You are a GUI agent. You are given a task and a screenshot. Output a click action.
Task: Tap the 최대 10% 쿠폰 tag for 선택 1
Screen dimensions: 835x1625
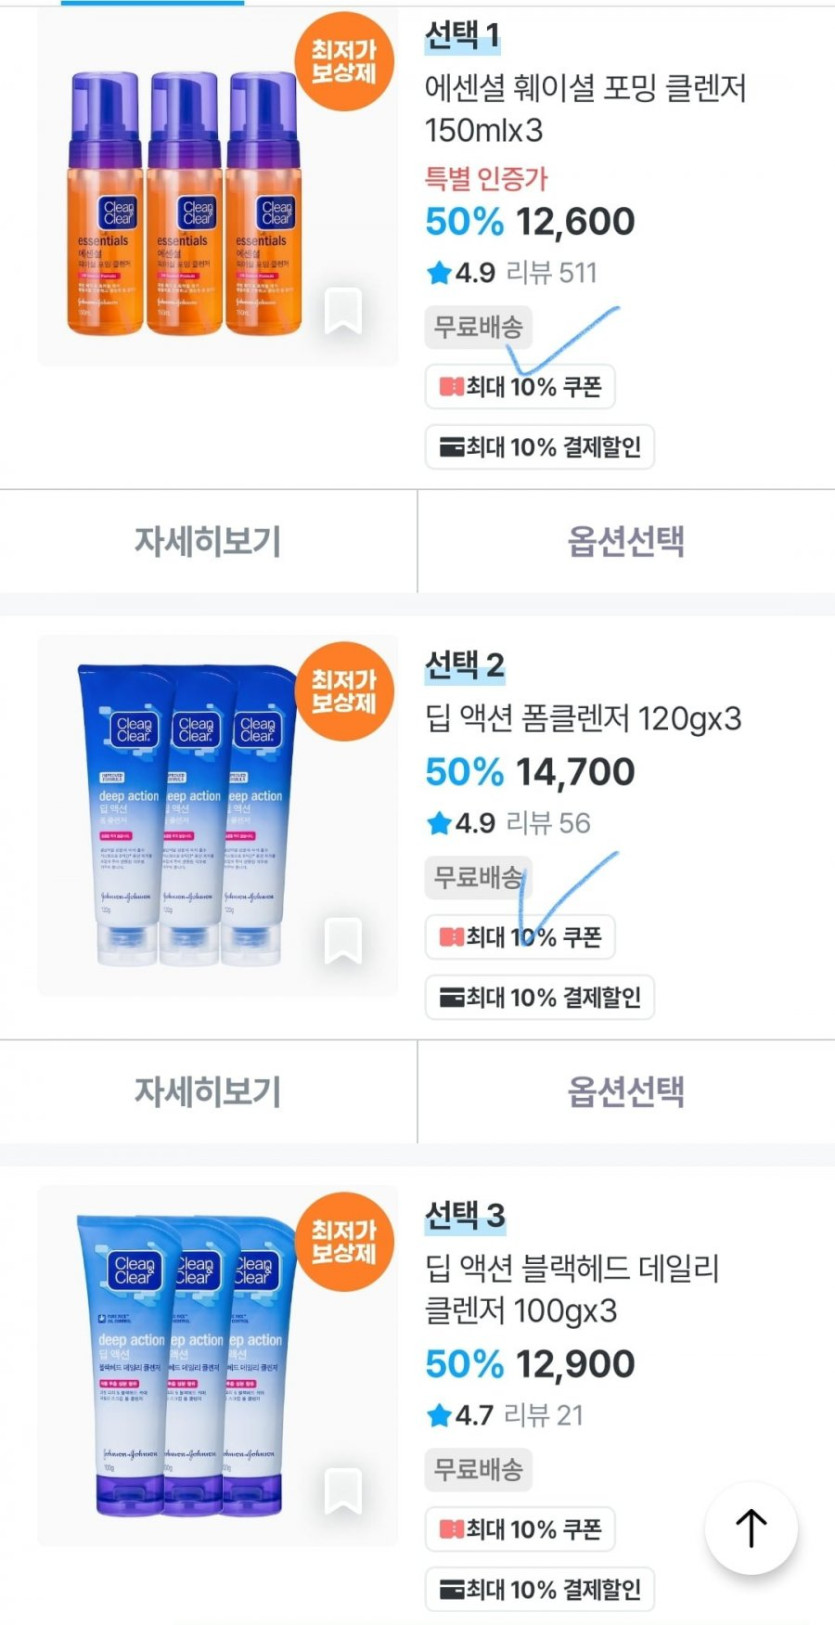click(520, 387)
